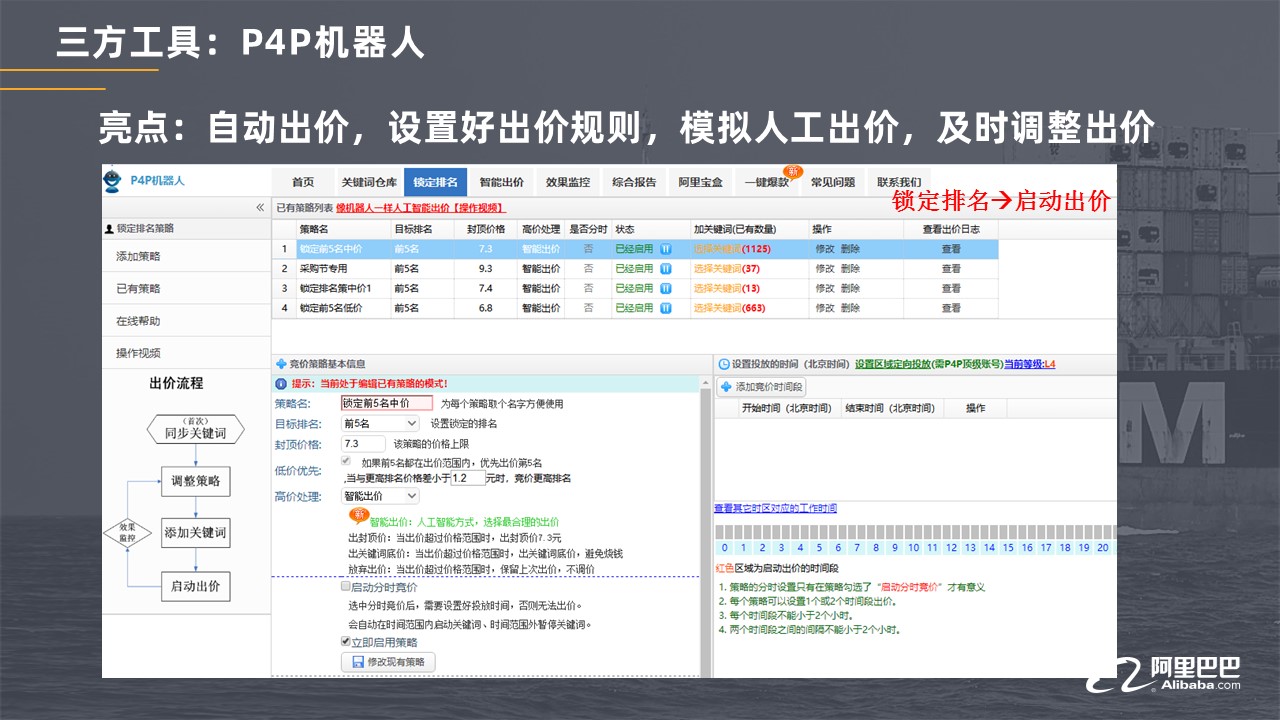Viewport: 1280px width, 720px height.
Task: Open the 高价处理 dropdown showing 智能出价
Action: click(380, 496)
